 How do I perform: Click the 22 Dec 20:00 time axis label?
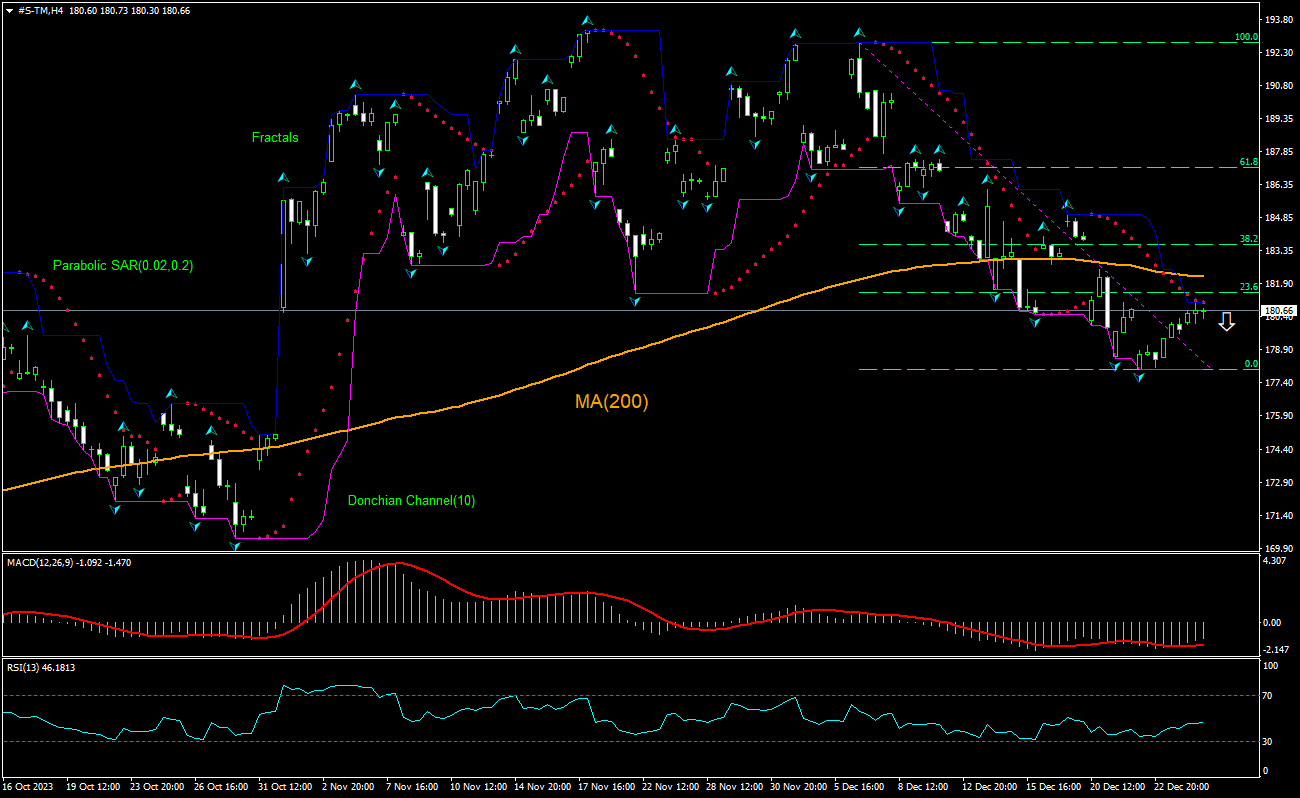[x=1183, y=787]
